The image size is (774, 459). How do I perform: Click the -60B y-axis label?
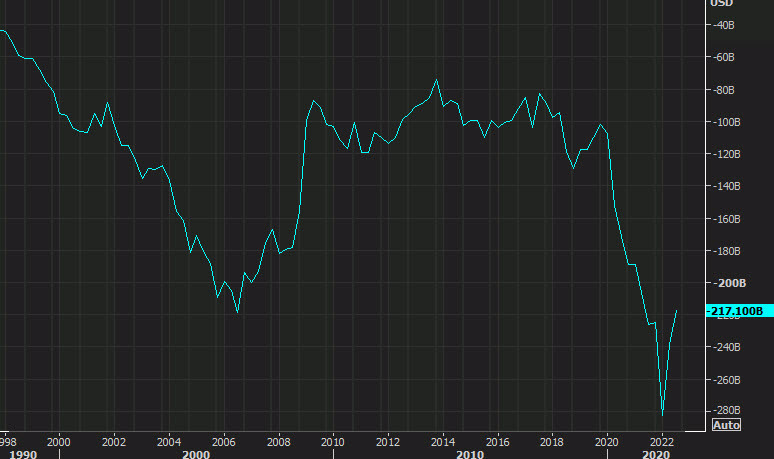coord(724,57)
